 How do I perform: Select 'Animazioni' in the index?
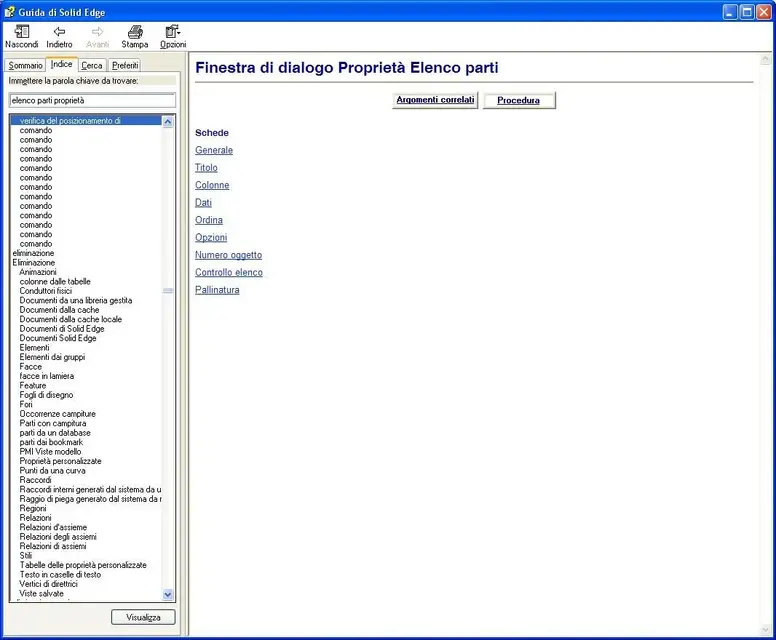click(x=38, y=272)
